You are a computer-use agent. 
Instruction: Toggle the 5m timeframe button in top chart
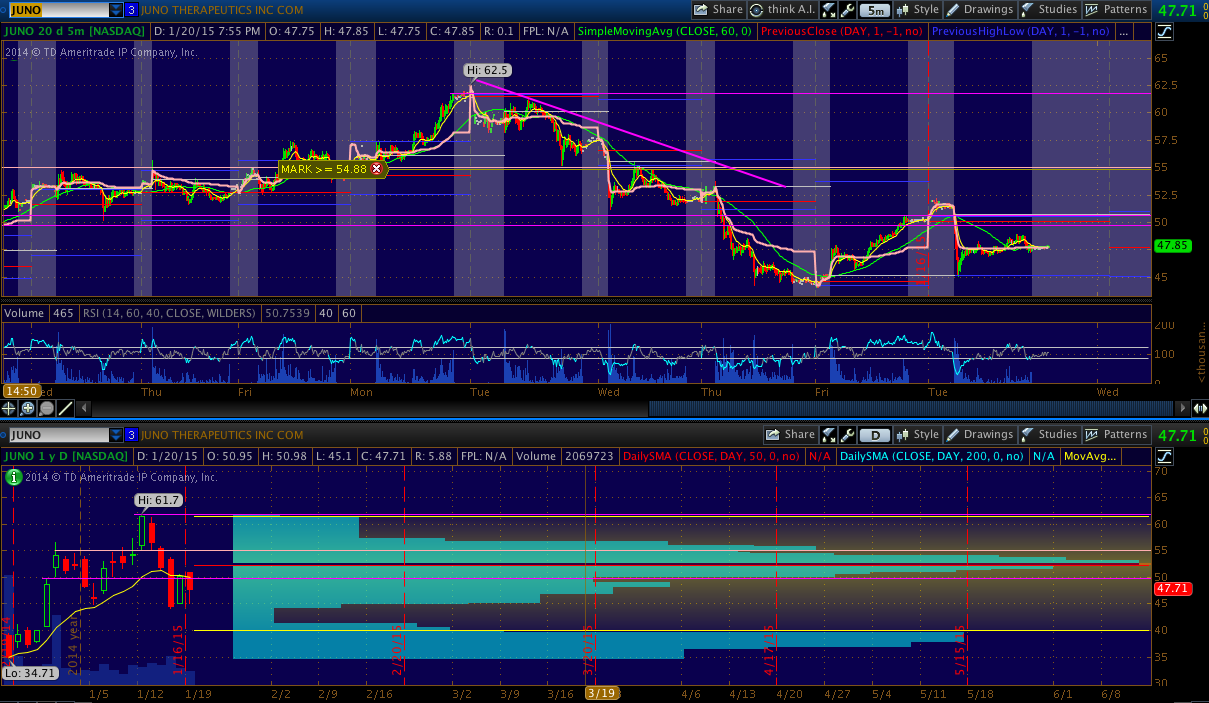tap(875, 10)
